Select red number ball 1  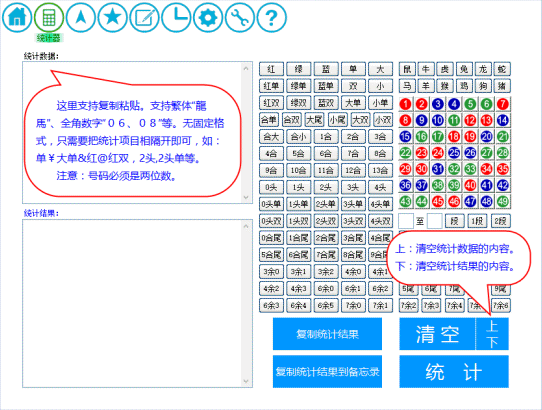coord(405,104)
